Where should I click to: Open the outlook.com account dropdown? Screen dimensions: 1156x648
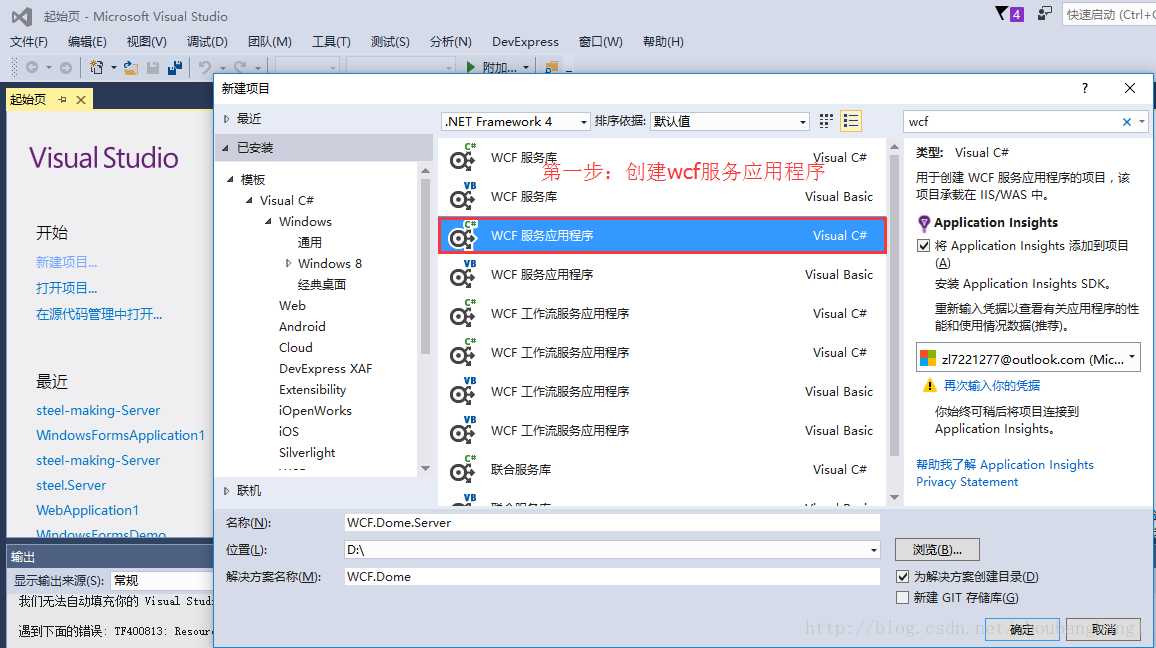click(1028, 359)
